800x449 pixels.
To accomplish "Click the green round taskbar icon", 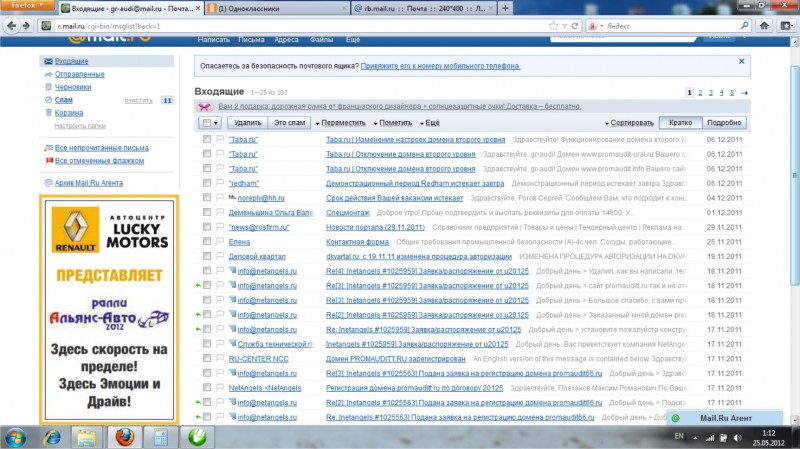I will click(197, 437).
